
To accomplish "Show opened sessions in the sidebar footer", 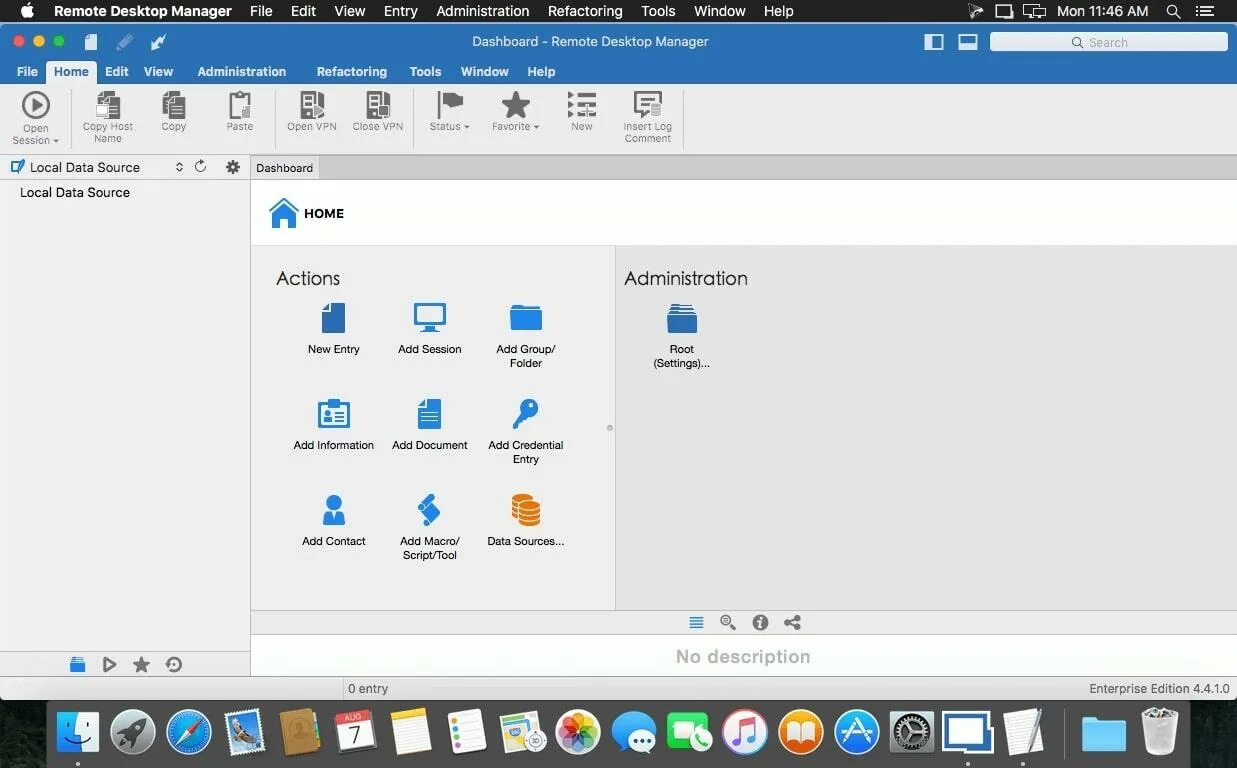I will (109, 664).
